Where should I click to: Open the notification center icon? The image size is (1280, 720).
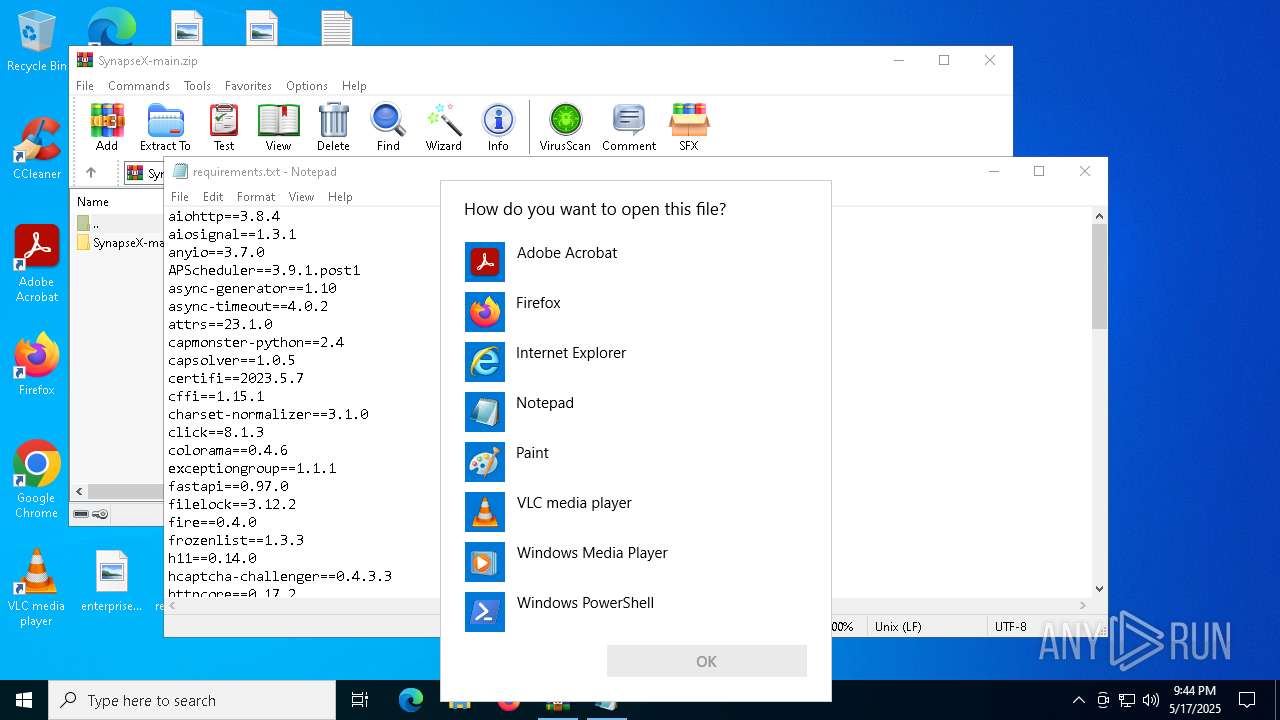1247,700
